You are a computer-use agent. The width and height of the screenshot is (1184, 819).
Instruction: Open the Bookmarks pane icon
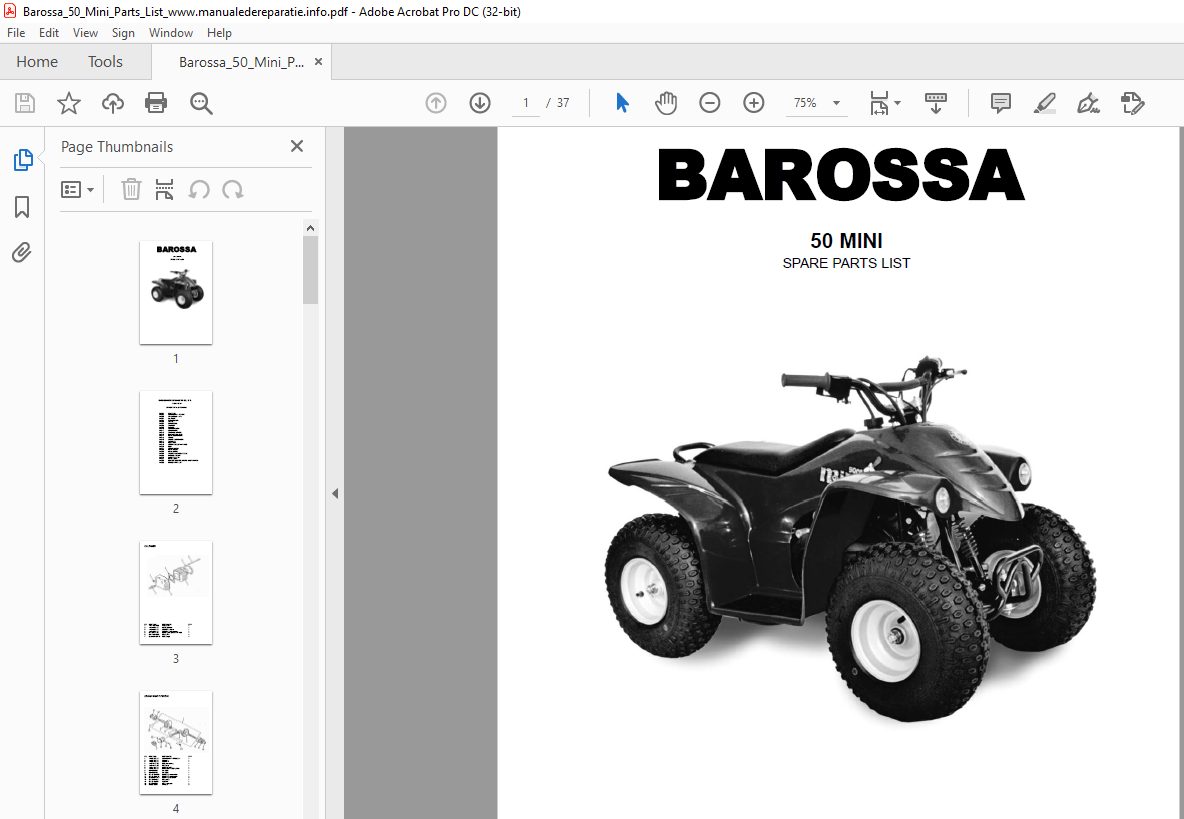coord(22,207)
